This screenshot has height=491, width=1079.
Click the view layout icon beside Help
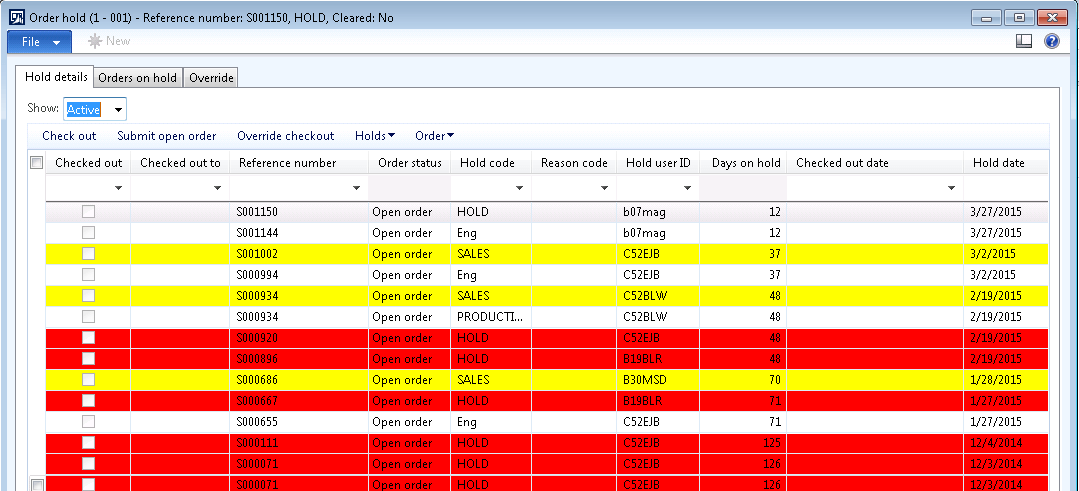pos(1023,41)
